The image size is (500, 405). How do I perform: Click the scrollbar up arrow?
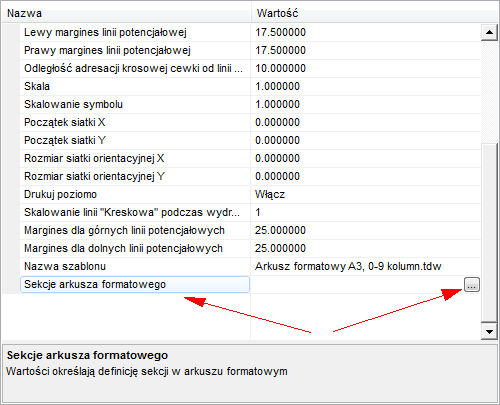point(489,32)
